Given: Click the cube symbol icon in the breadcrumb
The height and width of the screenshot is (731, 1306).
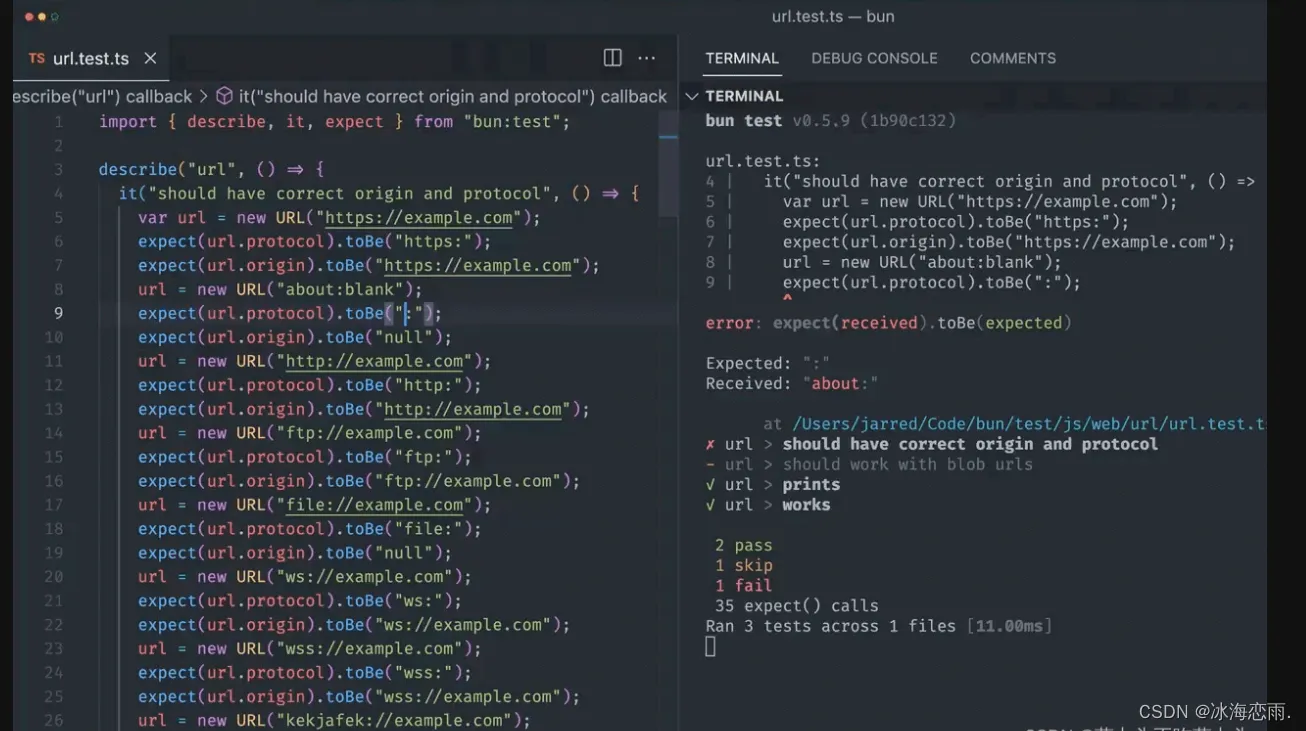Looking at the screenshot, I should coord(225,96).
